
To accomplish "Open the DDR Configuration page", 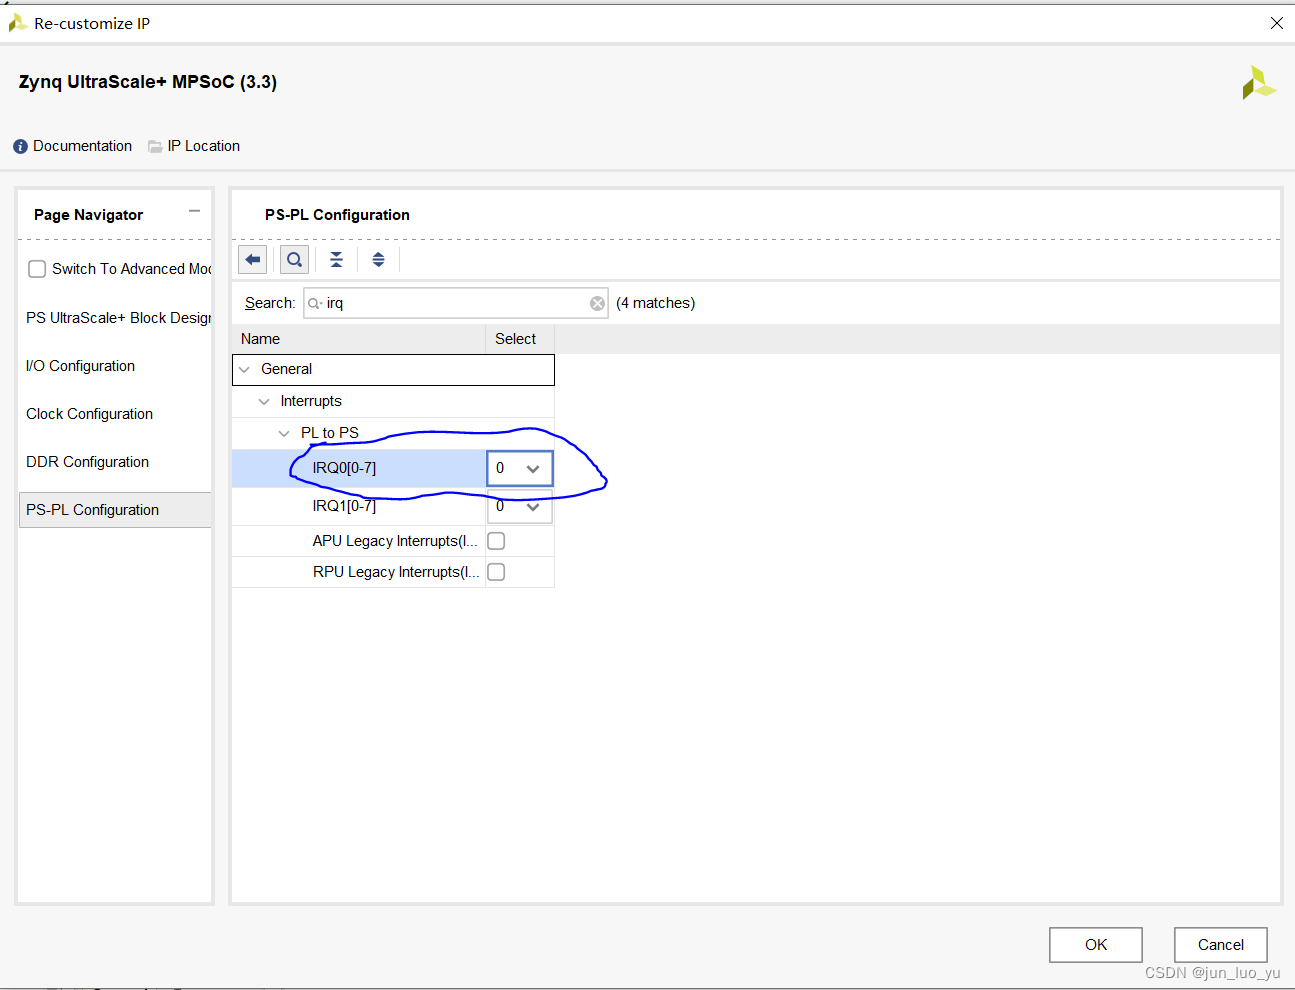I will point(87,462).
